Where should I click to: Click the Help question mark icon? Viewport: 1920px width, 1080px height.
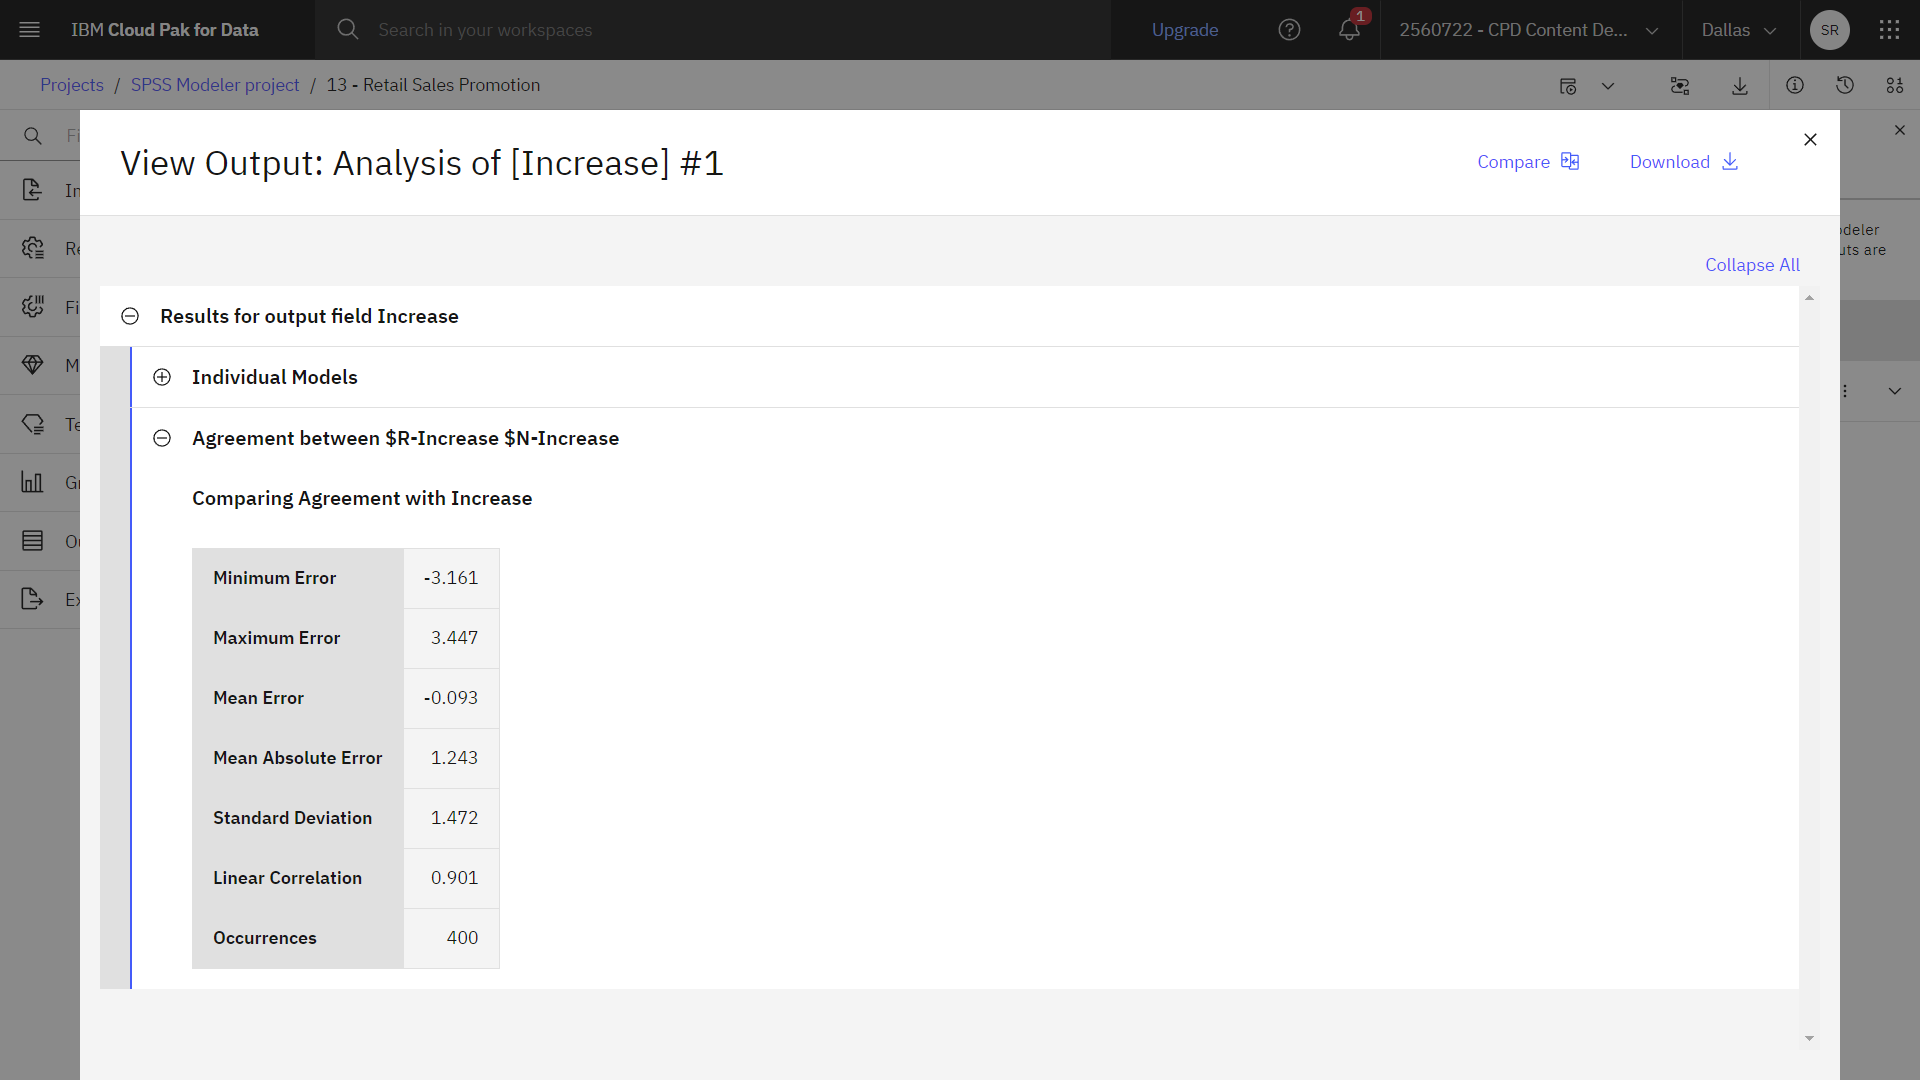[x=1290, y=29]
